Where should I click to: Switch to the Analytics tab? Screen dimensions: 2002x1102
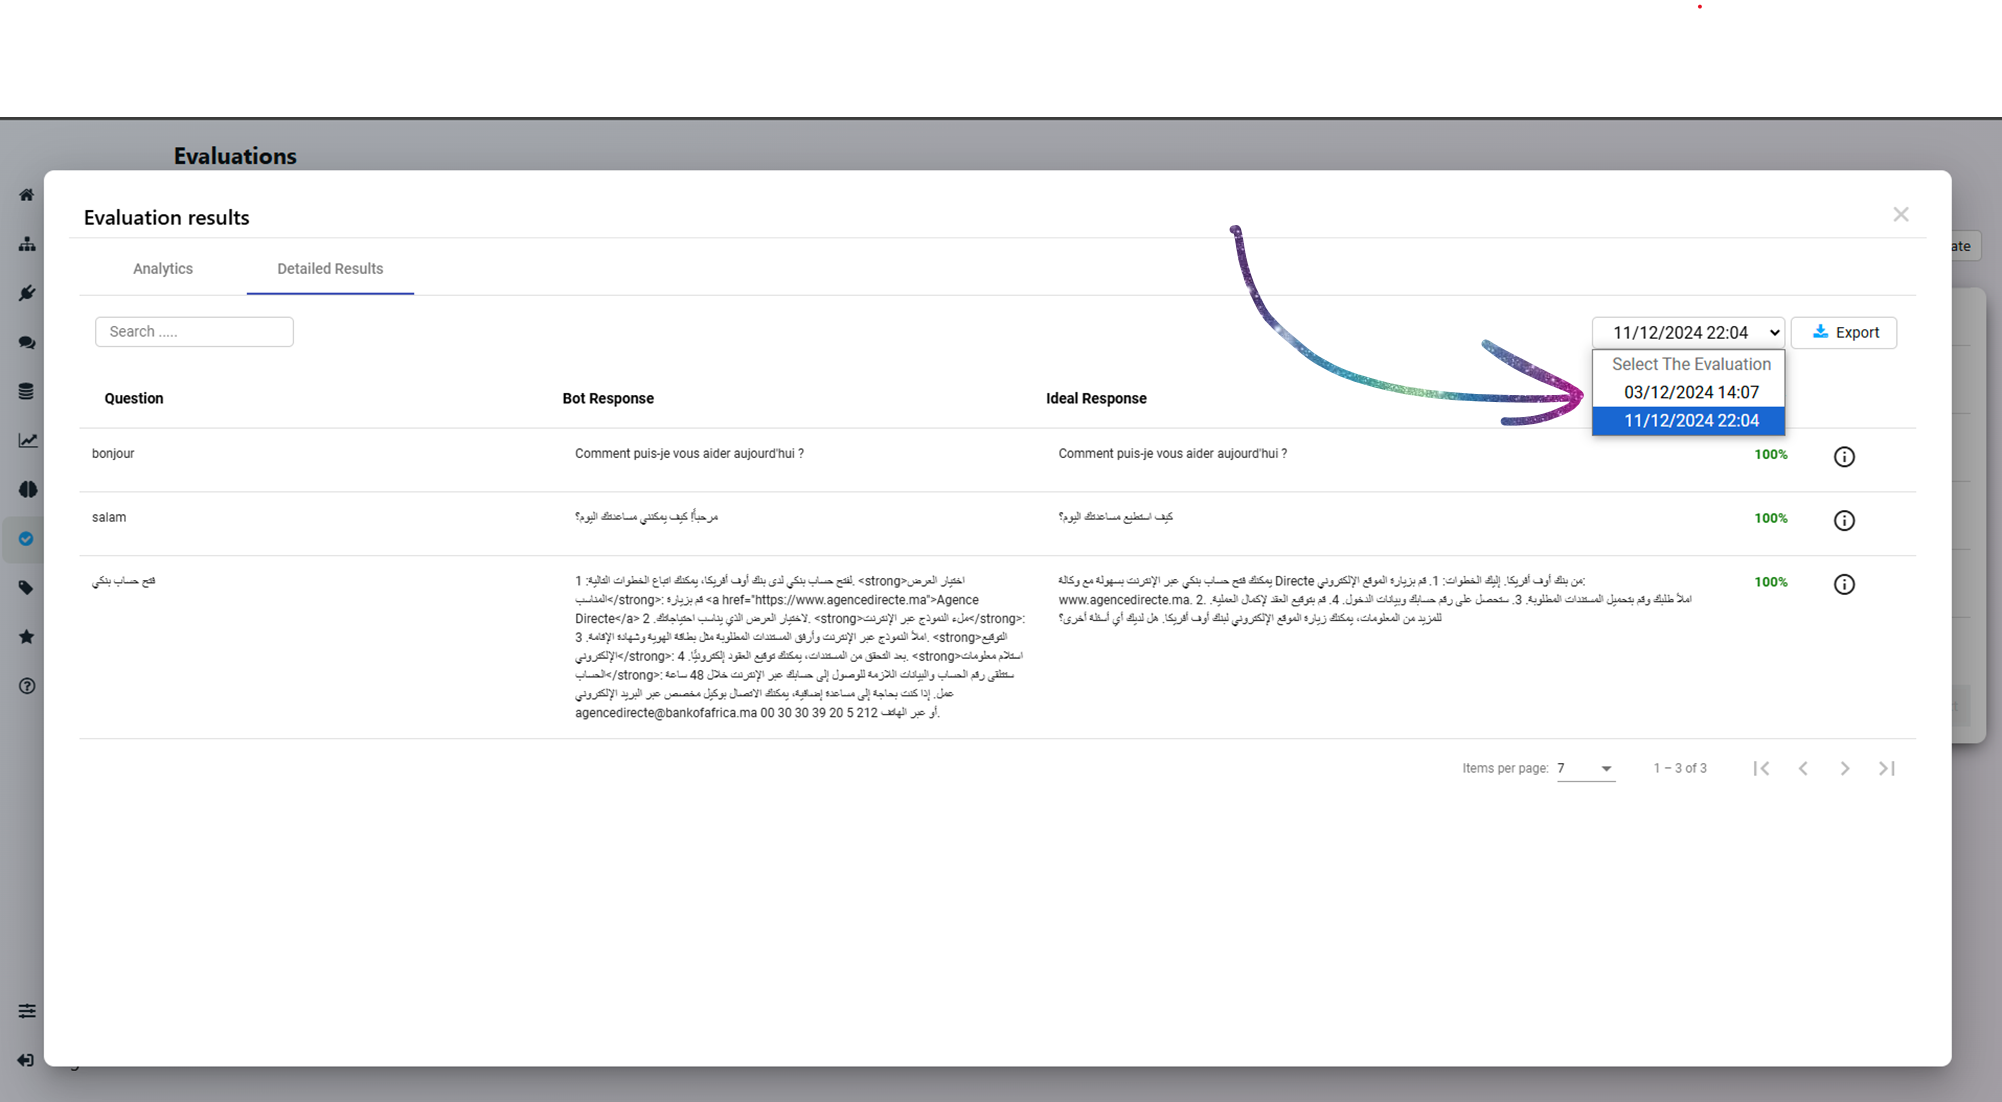(161, 267)
